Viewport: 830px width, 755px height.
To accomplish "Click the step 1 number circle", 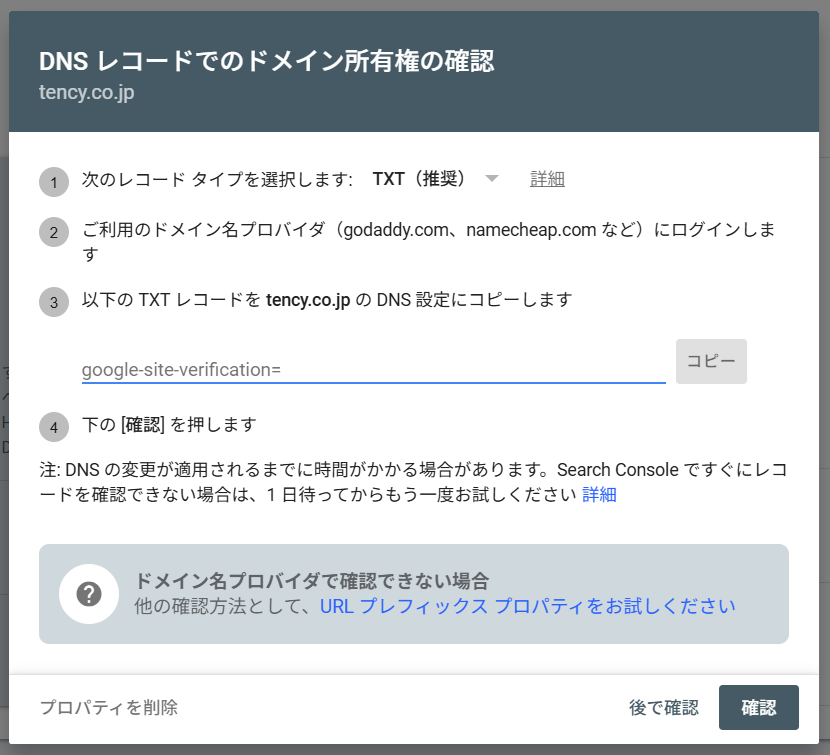I will (54, 183).
